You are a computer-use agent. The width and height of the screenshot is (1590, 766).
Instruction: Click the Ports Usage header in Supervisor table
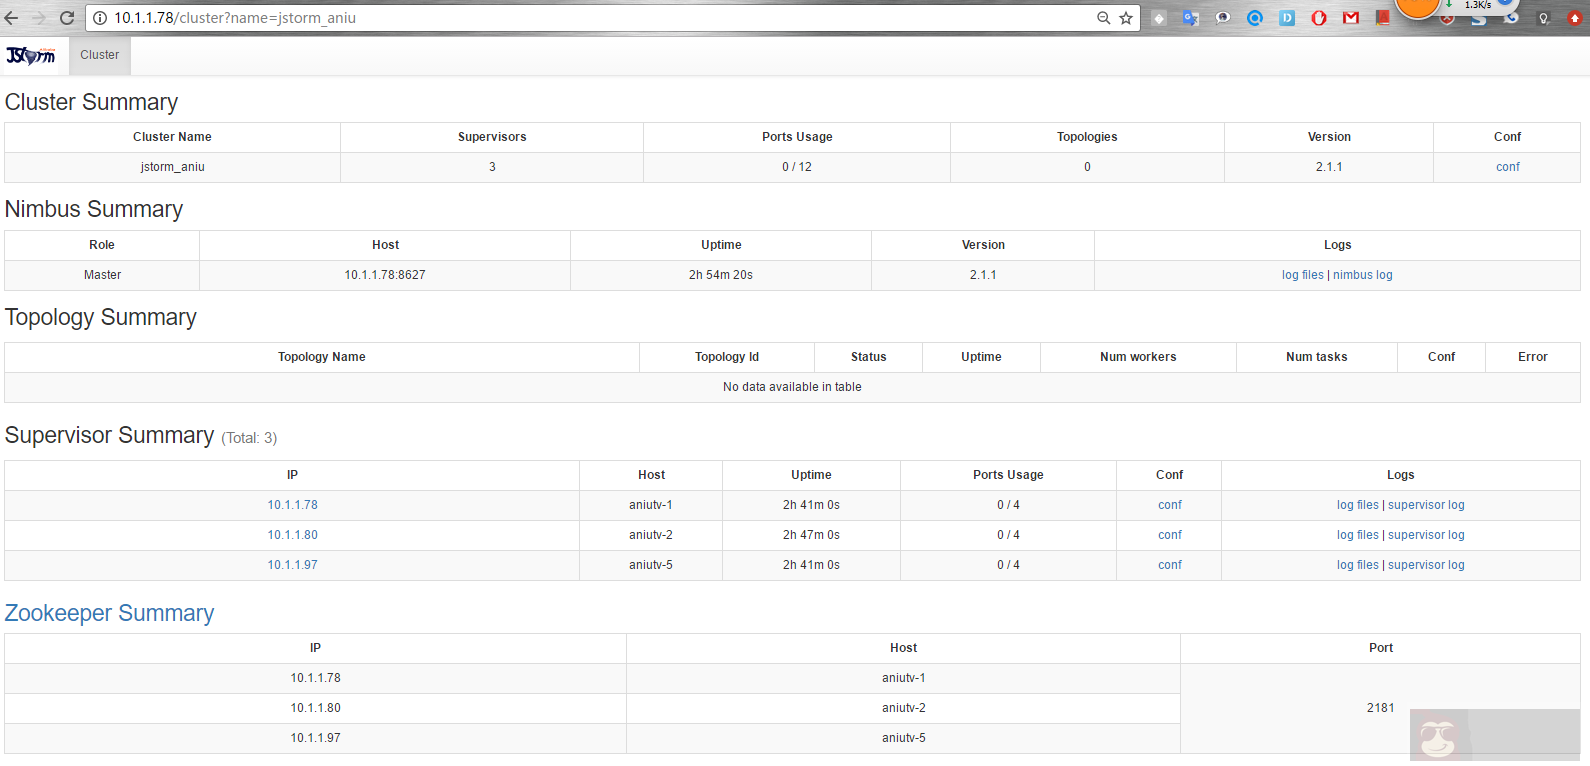(1008, 475)
